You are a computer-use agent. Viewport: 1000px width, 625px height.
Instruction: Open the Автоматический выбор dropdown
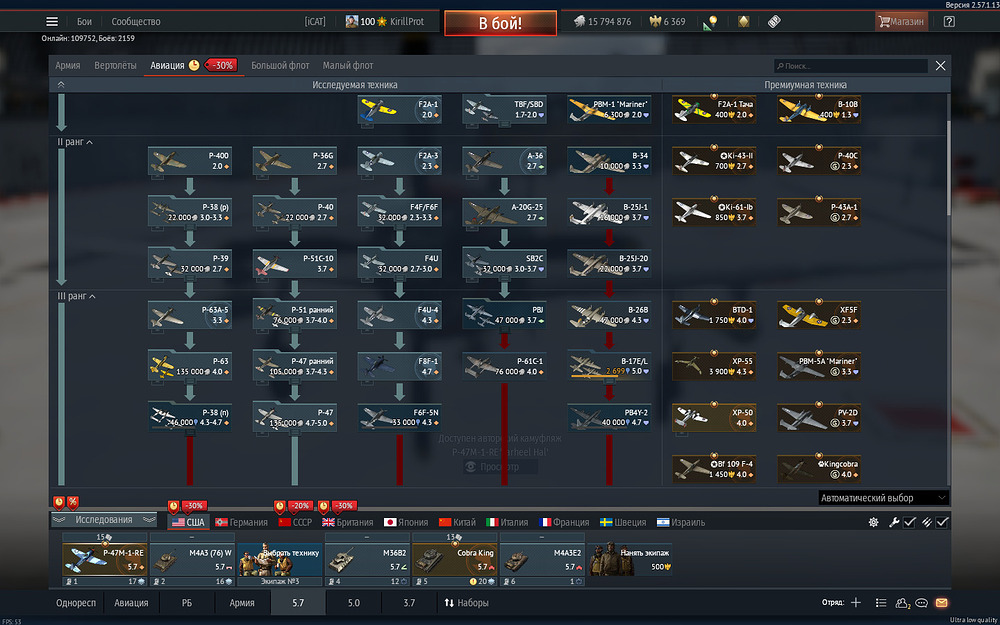(x=883, y=497)
